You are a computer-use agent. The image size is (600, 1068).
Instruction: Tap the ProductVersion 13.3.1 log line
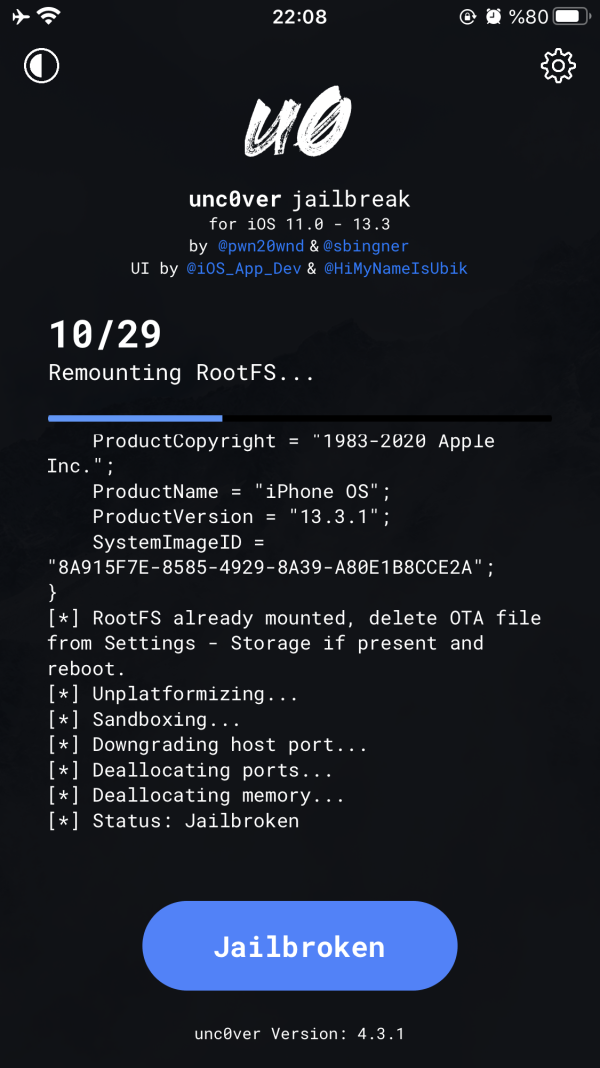click(242, 517)
